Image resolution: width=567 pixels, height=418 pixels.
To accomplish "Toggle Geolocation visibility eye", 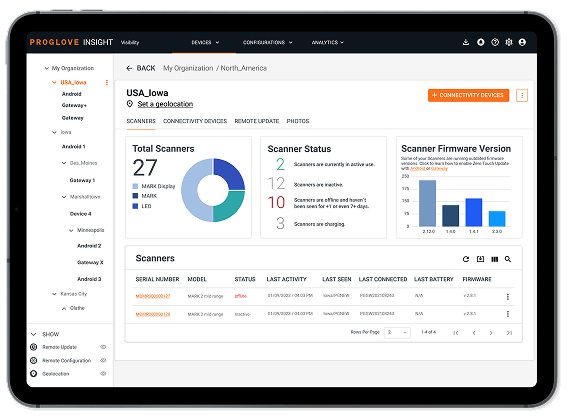I will [103, 374].
